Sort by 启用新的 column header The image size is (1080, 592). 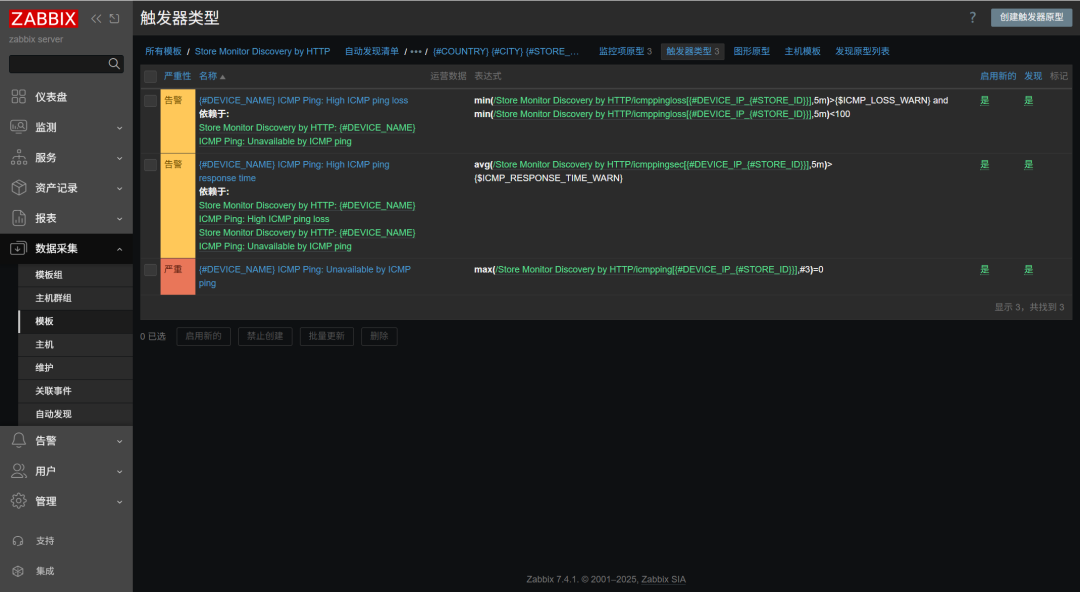(x=998, y=76)
